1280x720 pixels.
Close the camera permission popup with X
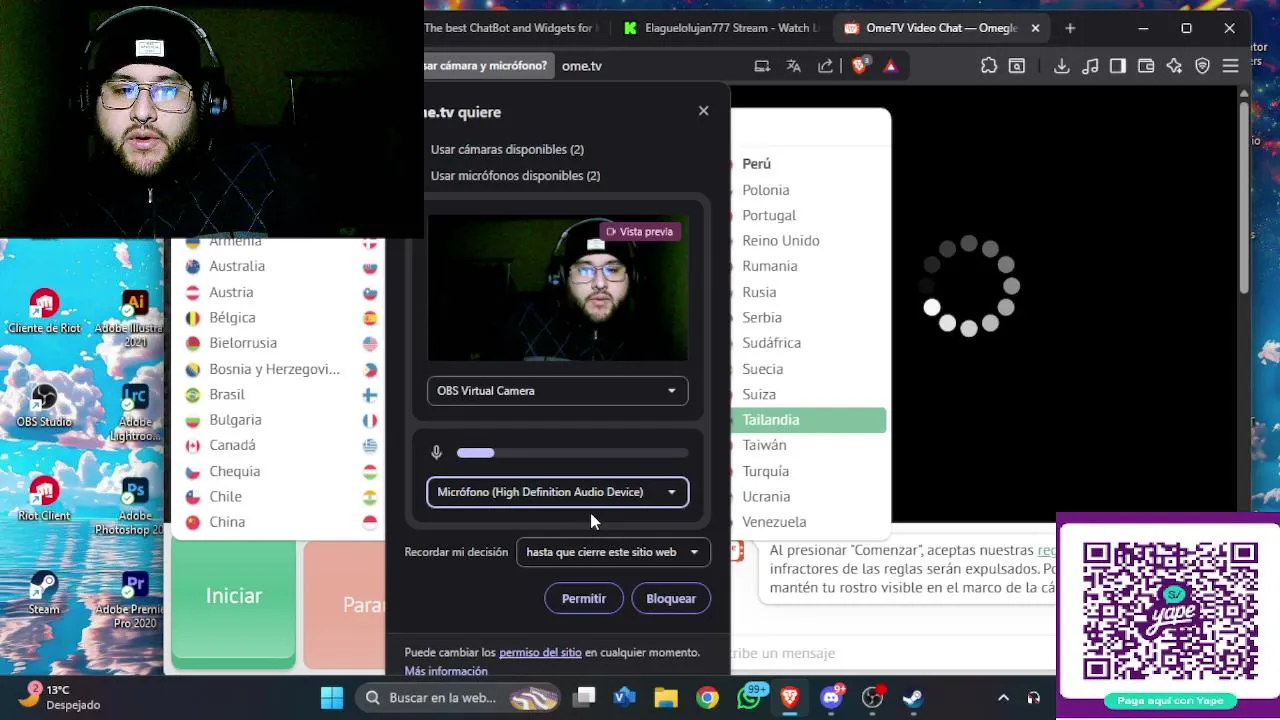(704, 111)
